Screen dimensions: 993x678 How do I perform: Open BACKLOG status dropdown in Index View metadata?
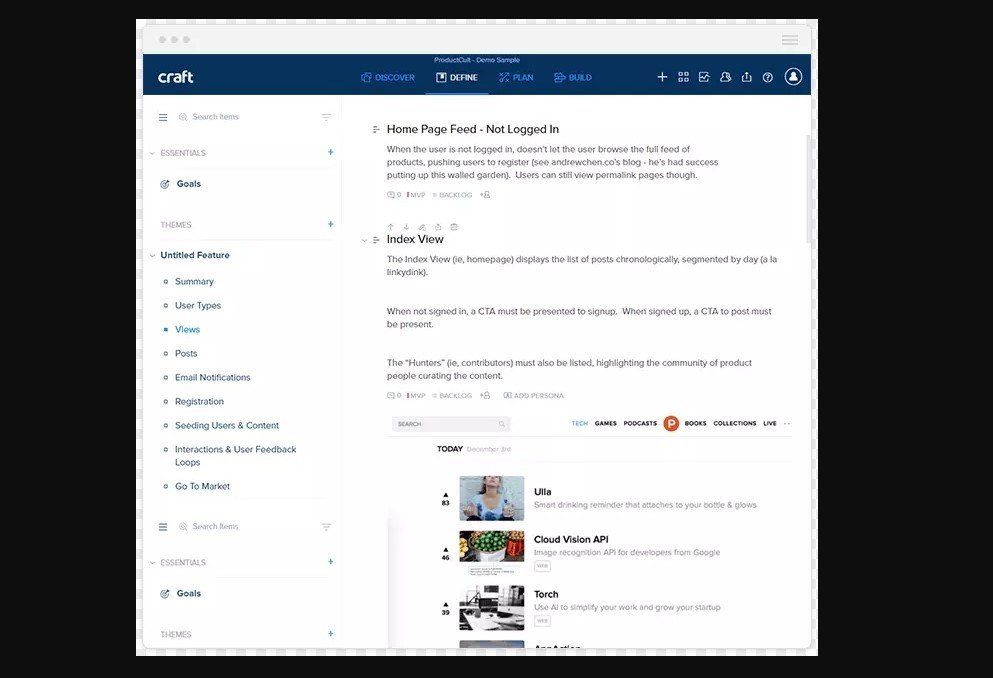coord(452,396)
